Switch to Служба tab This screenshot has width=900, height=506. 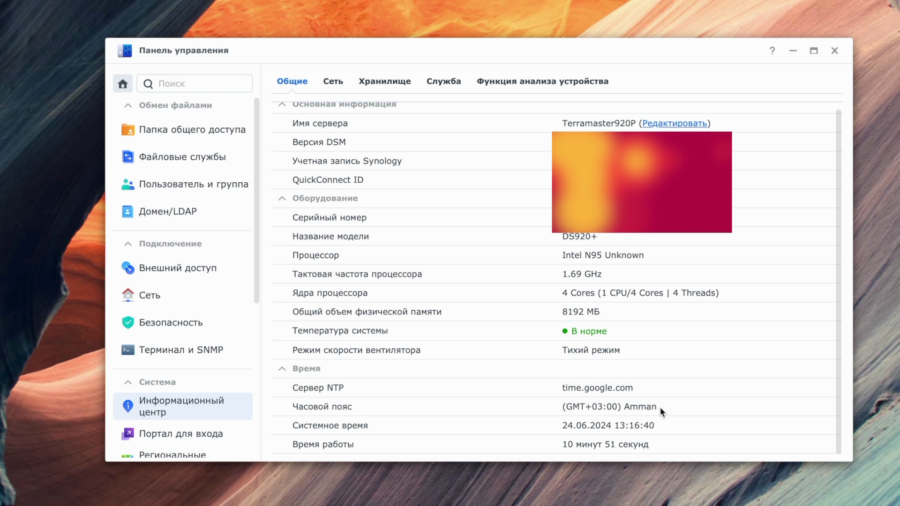click(x=444, y=81)
